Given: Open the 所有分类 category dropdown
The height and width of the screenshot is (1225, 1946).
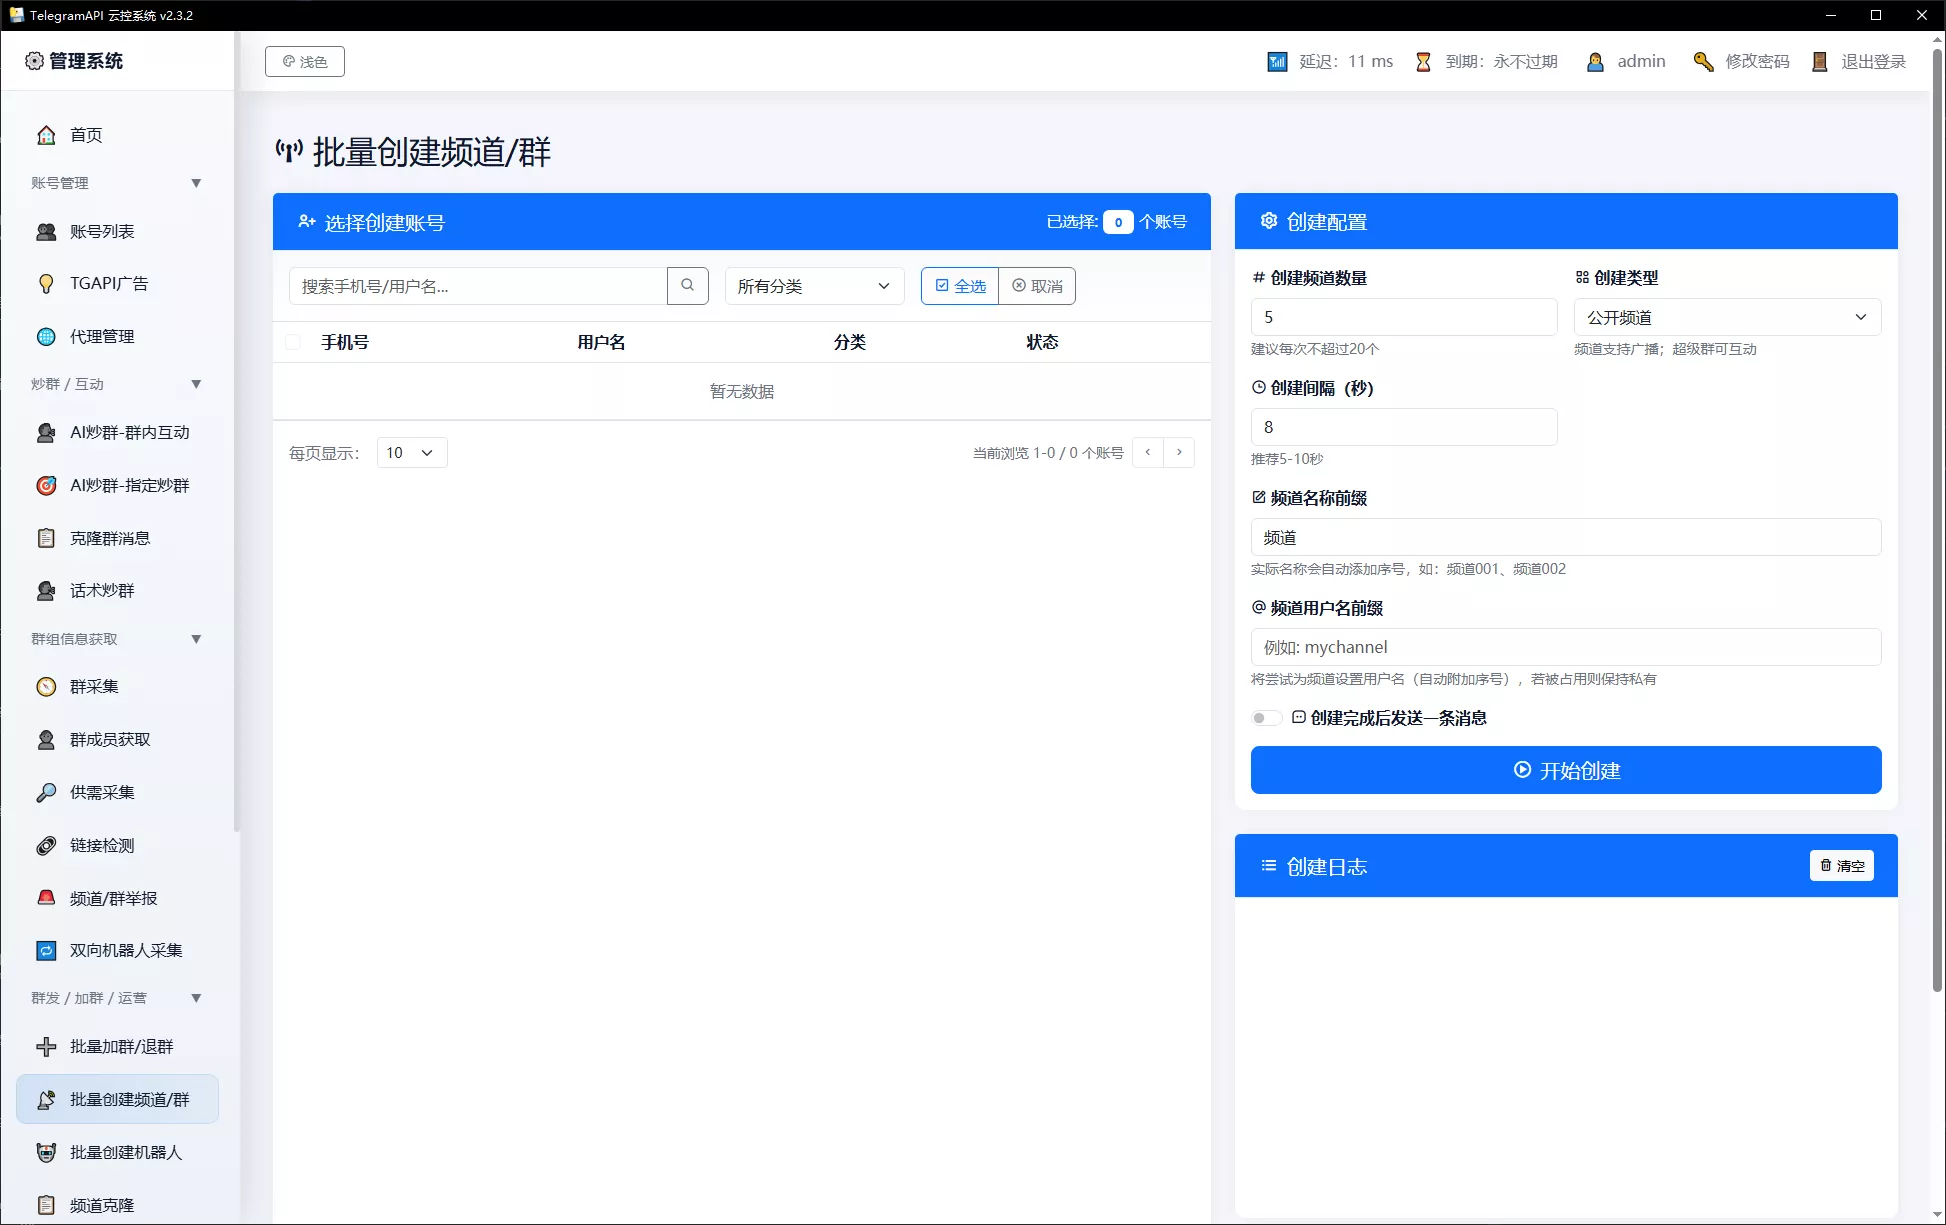Looking at the screenshot, I should point(814,286).
